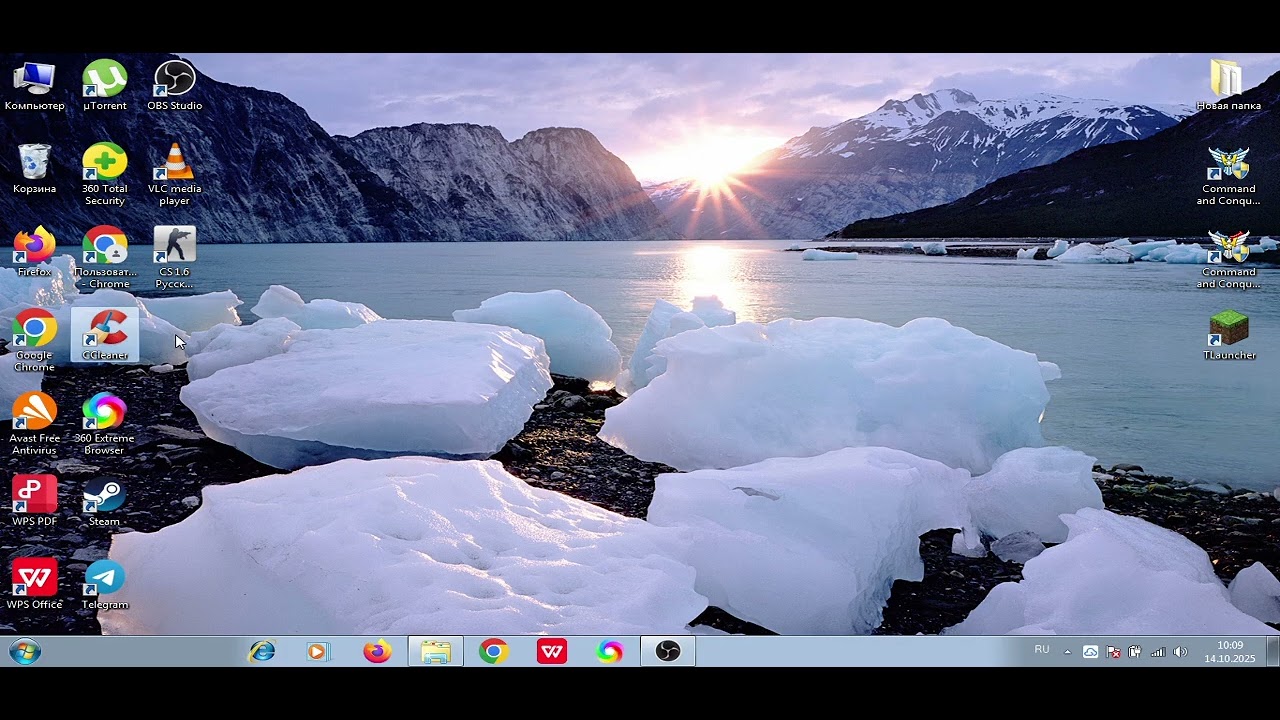1280x720 pixels.
Task: Select the Telegram desktop shortcut
Action: 105,584
